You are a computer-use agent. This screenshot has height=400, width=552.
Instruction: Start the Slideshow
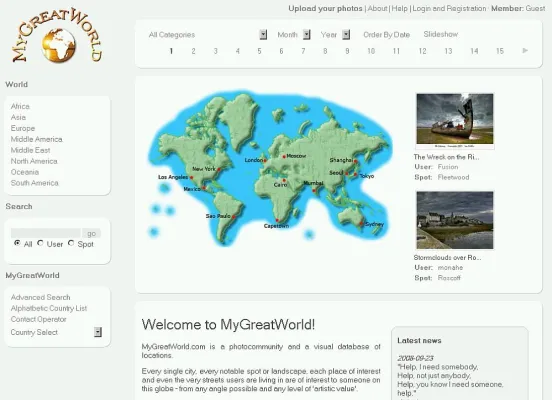[x=441, y=34]
